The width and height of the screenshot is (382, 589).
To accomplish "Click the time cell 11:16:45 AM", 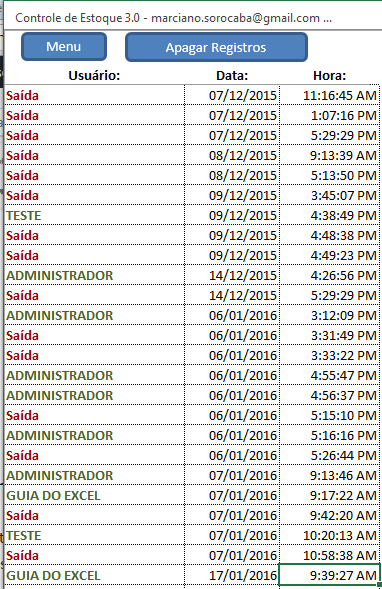I will pyautogui.click(x=329, y=95).
